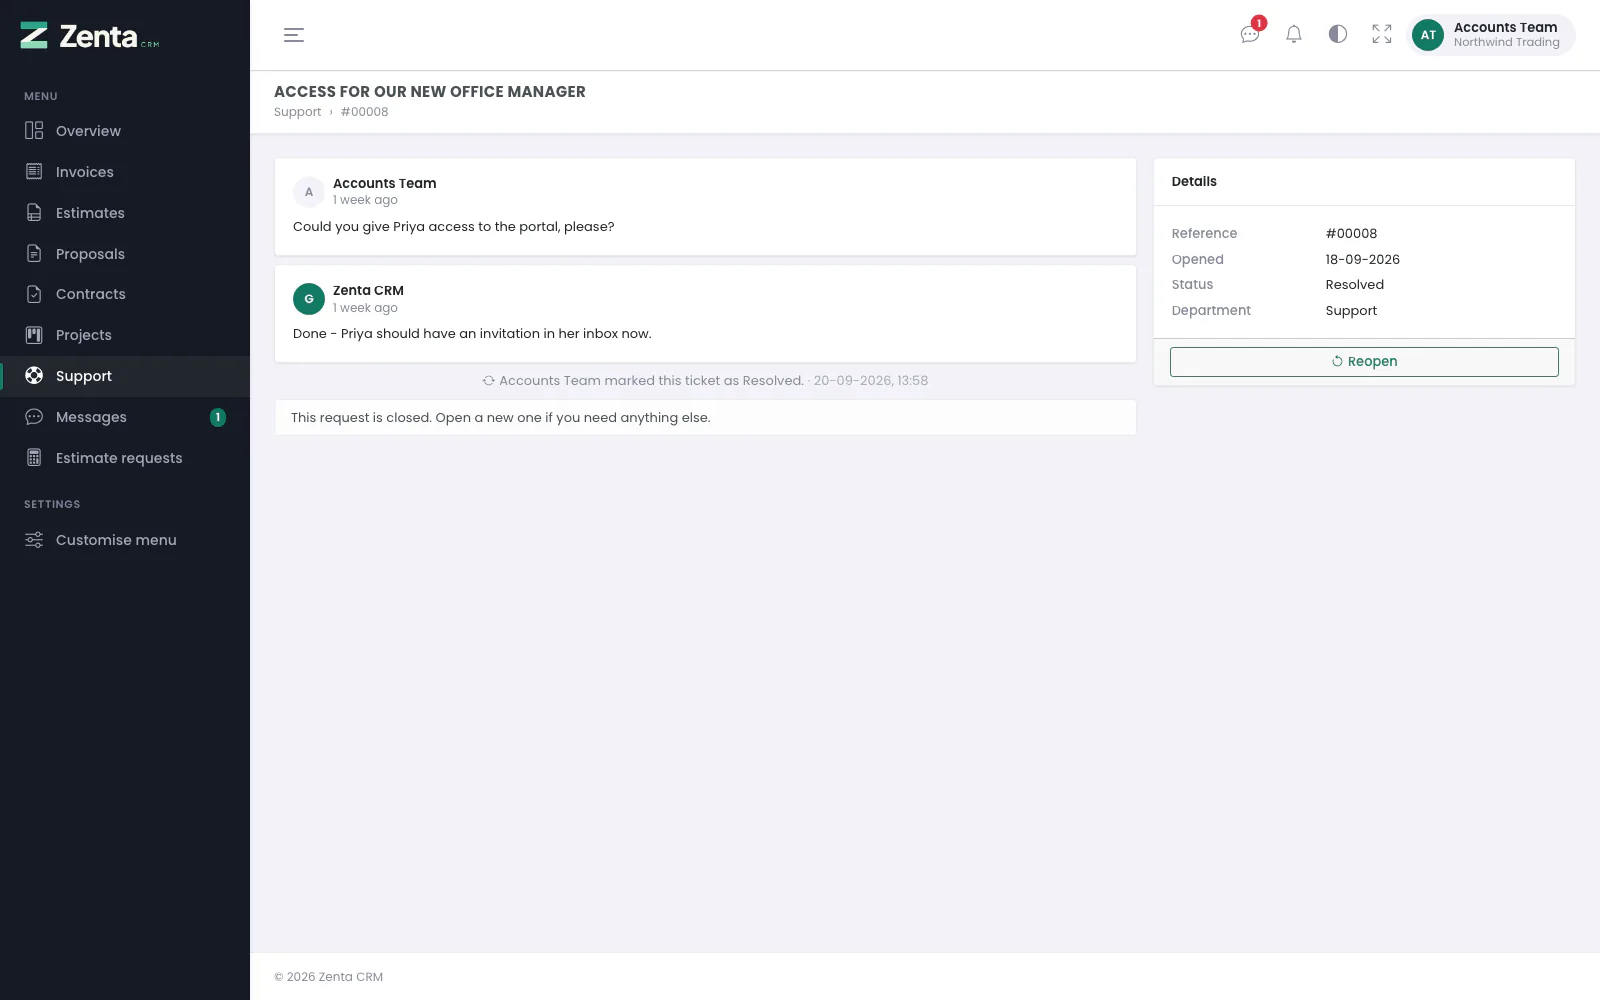Screen dimensions: 1600x1000
Task: Click the Customise menu sliders icon
Action: coord(34,540)
